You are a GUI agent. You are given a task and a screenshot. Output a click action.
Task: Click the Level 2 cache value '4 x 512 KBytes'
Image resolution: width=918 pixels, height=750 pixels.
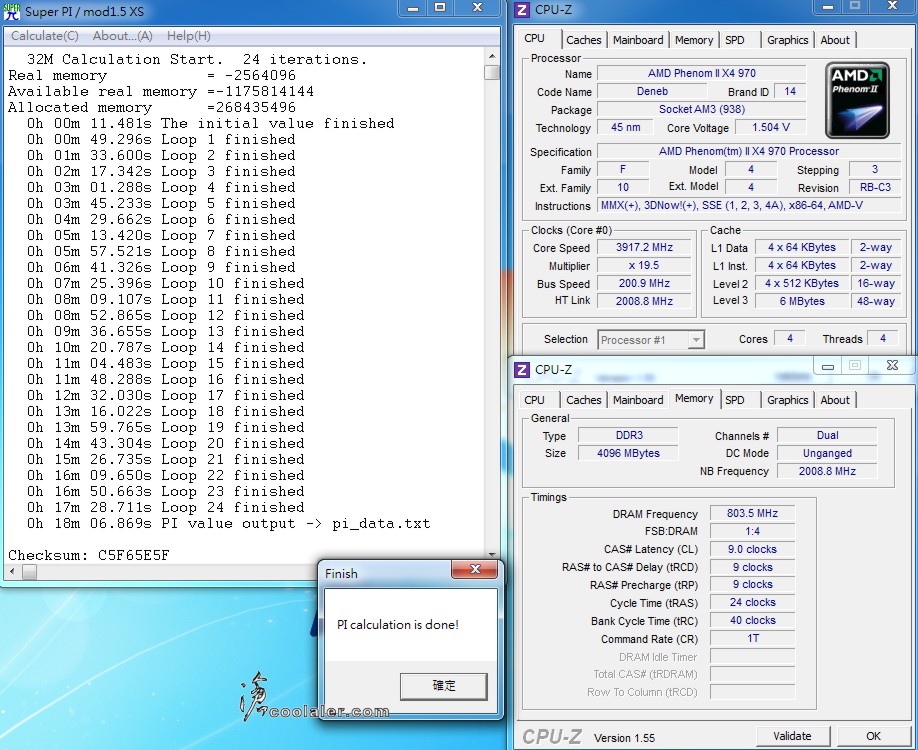pyautogui.click(x=801, y=283)
